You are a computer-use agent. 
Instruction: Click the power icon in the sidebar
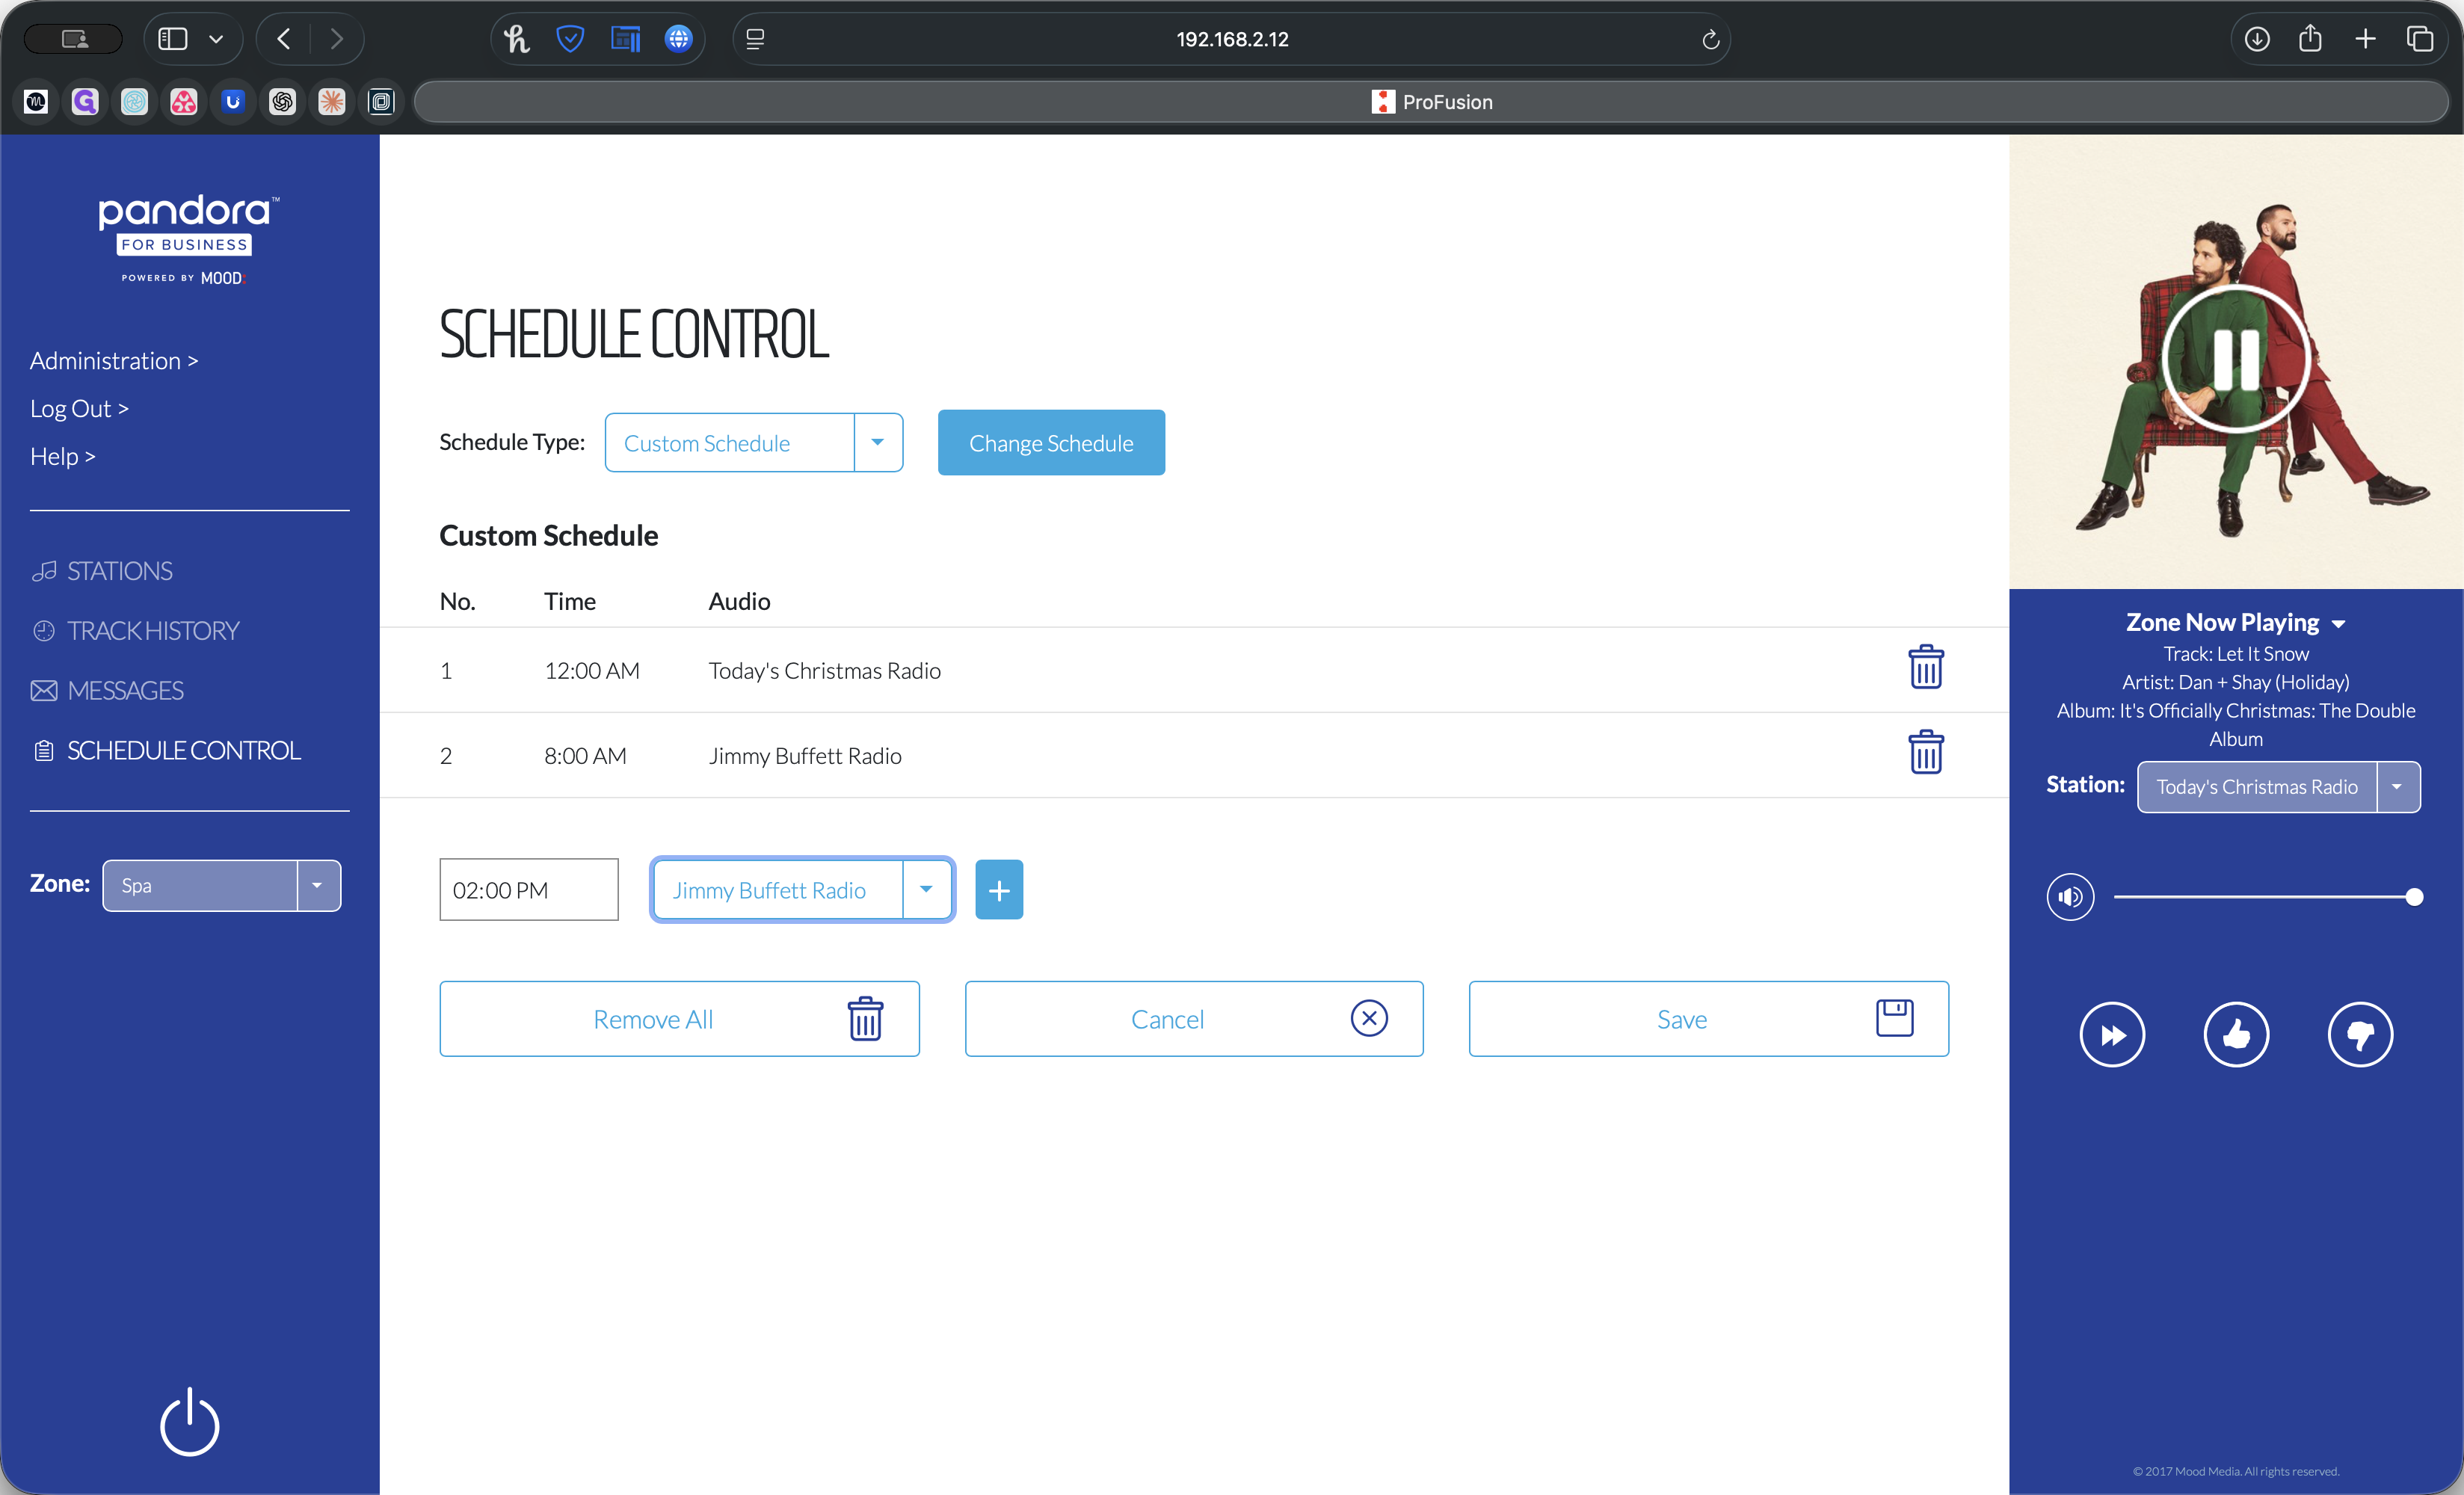(189, 1421)
